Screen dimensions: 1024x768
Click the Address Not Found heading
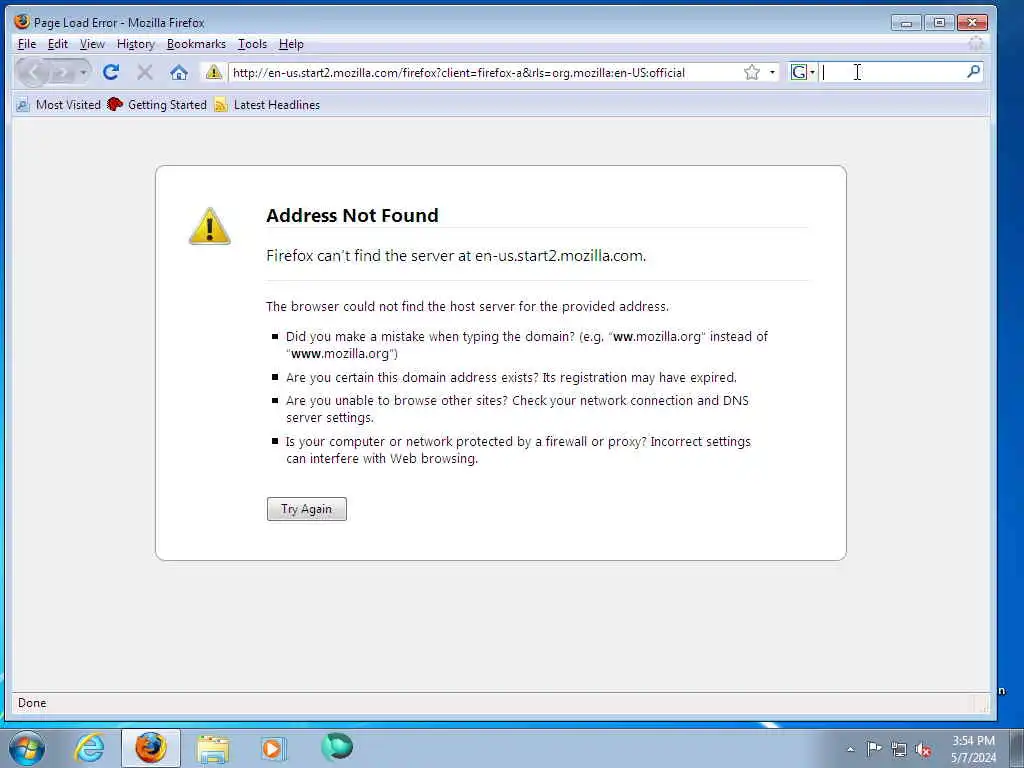(x=352, y=216)
